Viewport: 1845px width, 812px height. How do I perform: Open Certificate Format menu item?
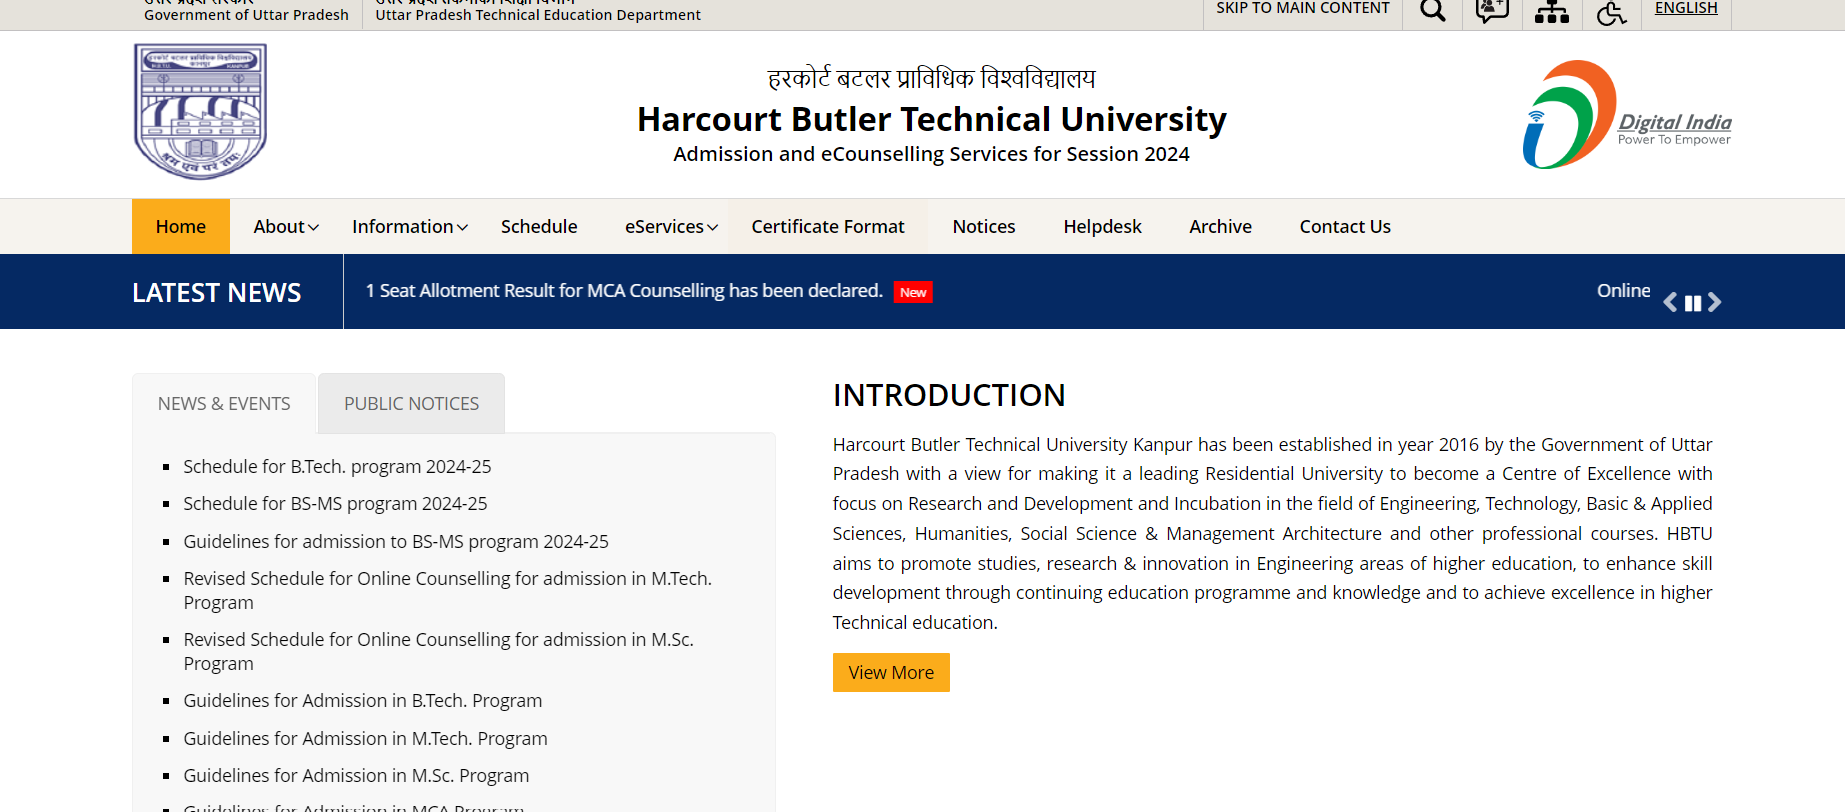[828, 226]
